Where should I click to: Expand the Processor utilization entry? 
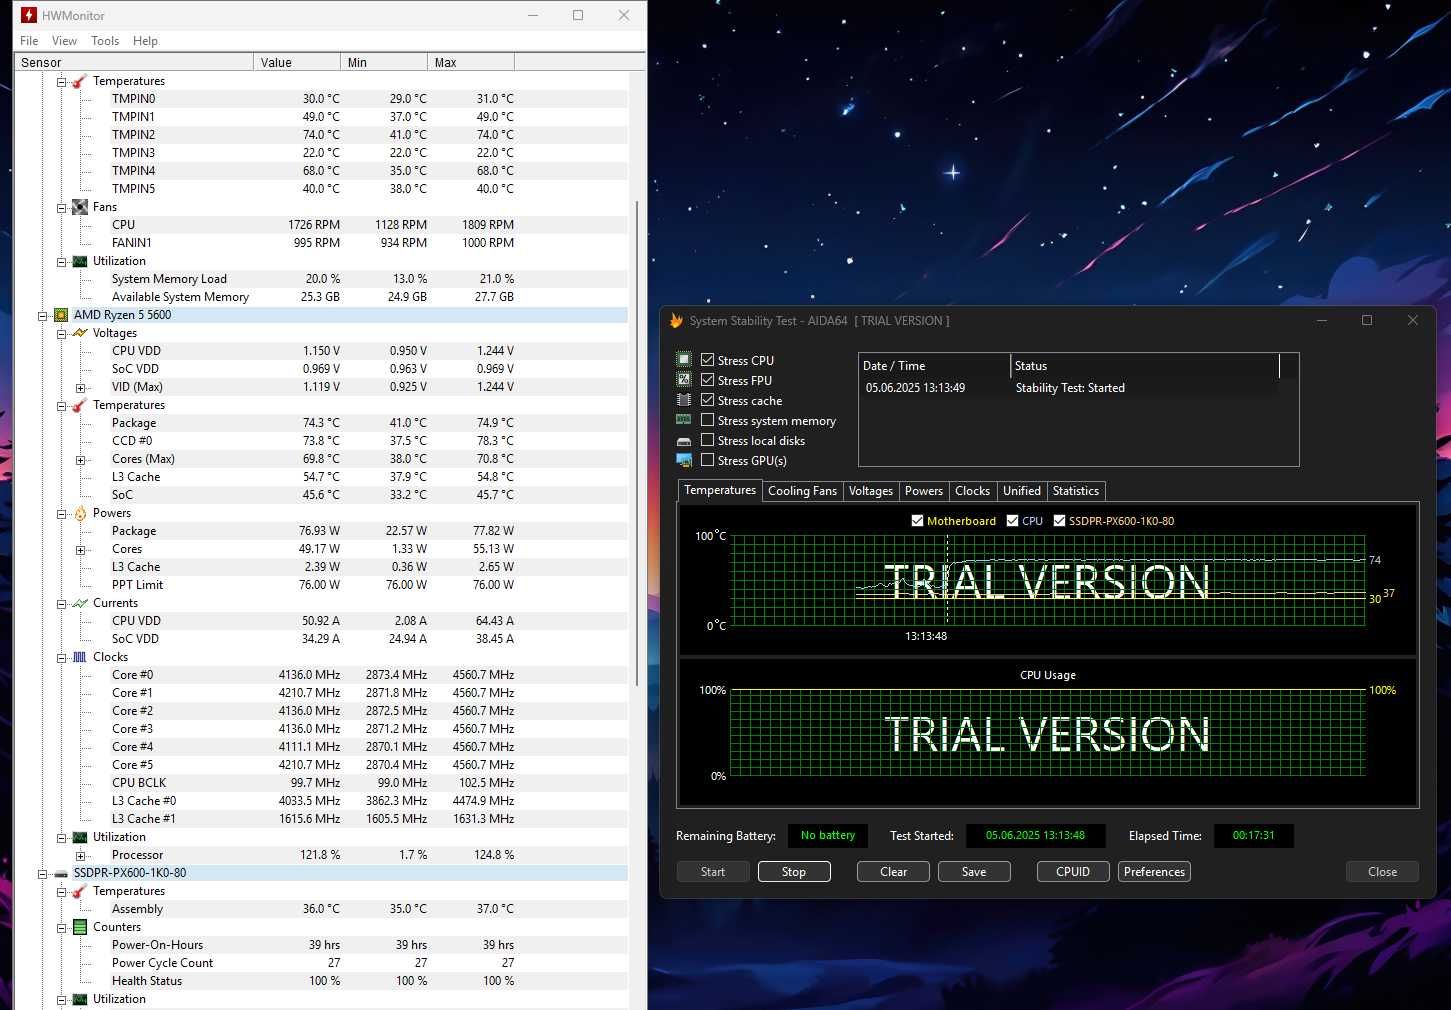point(80,855)
